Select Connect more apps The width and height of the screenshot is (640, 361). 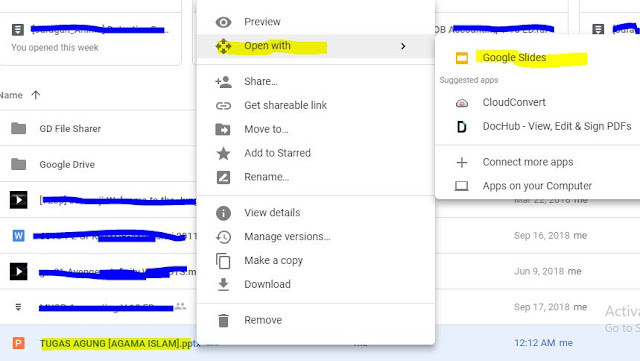coord(538,163)
